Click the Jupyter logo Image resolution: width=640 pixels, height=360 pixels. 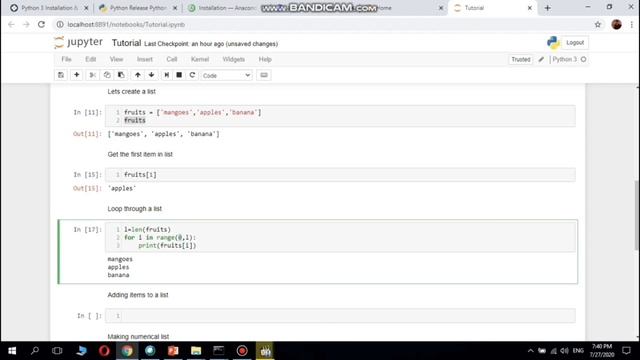(x=78, y=42)
